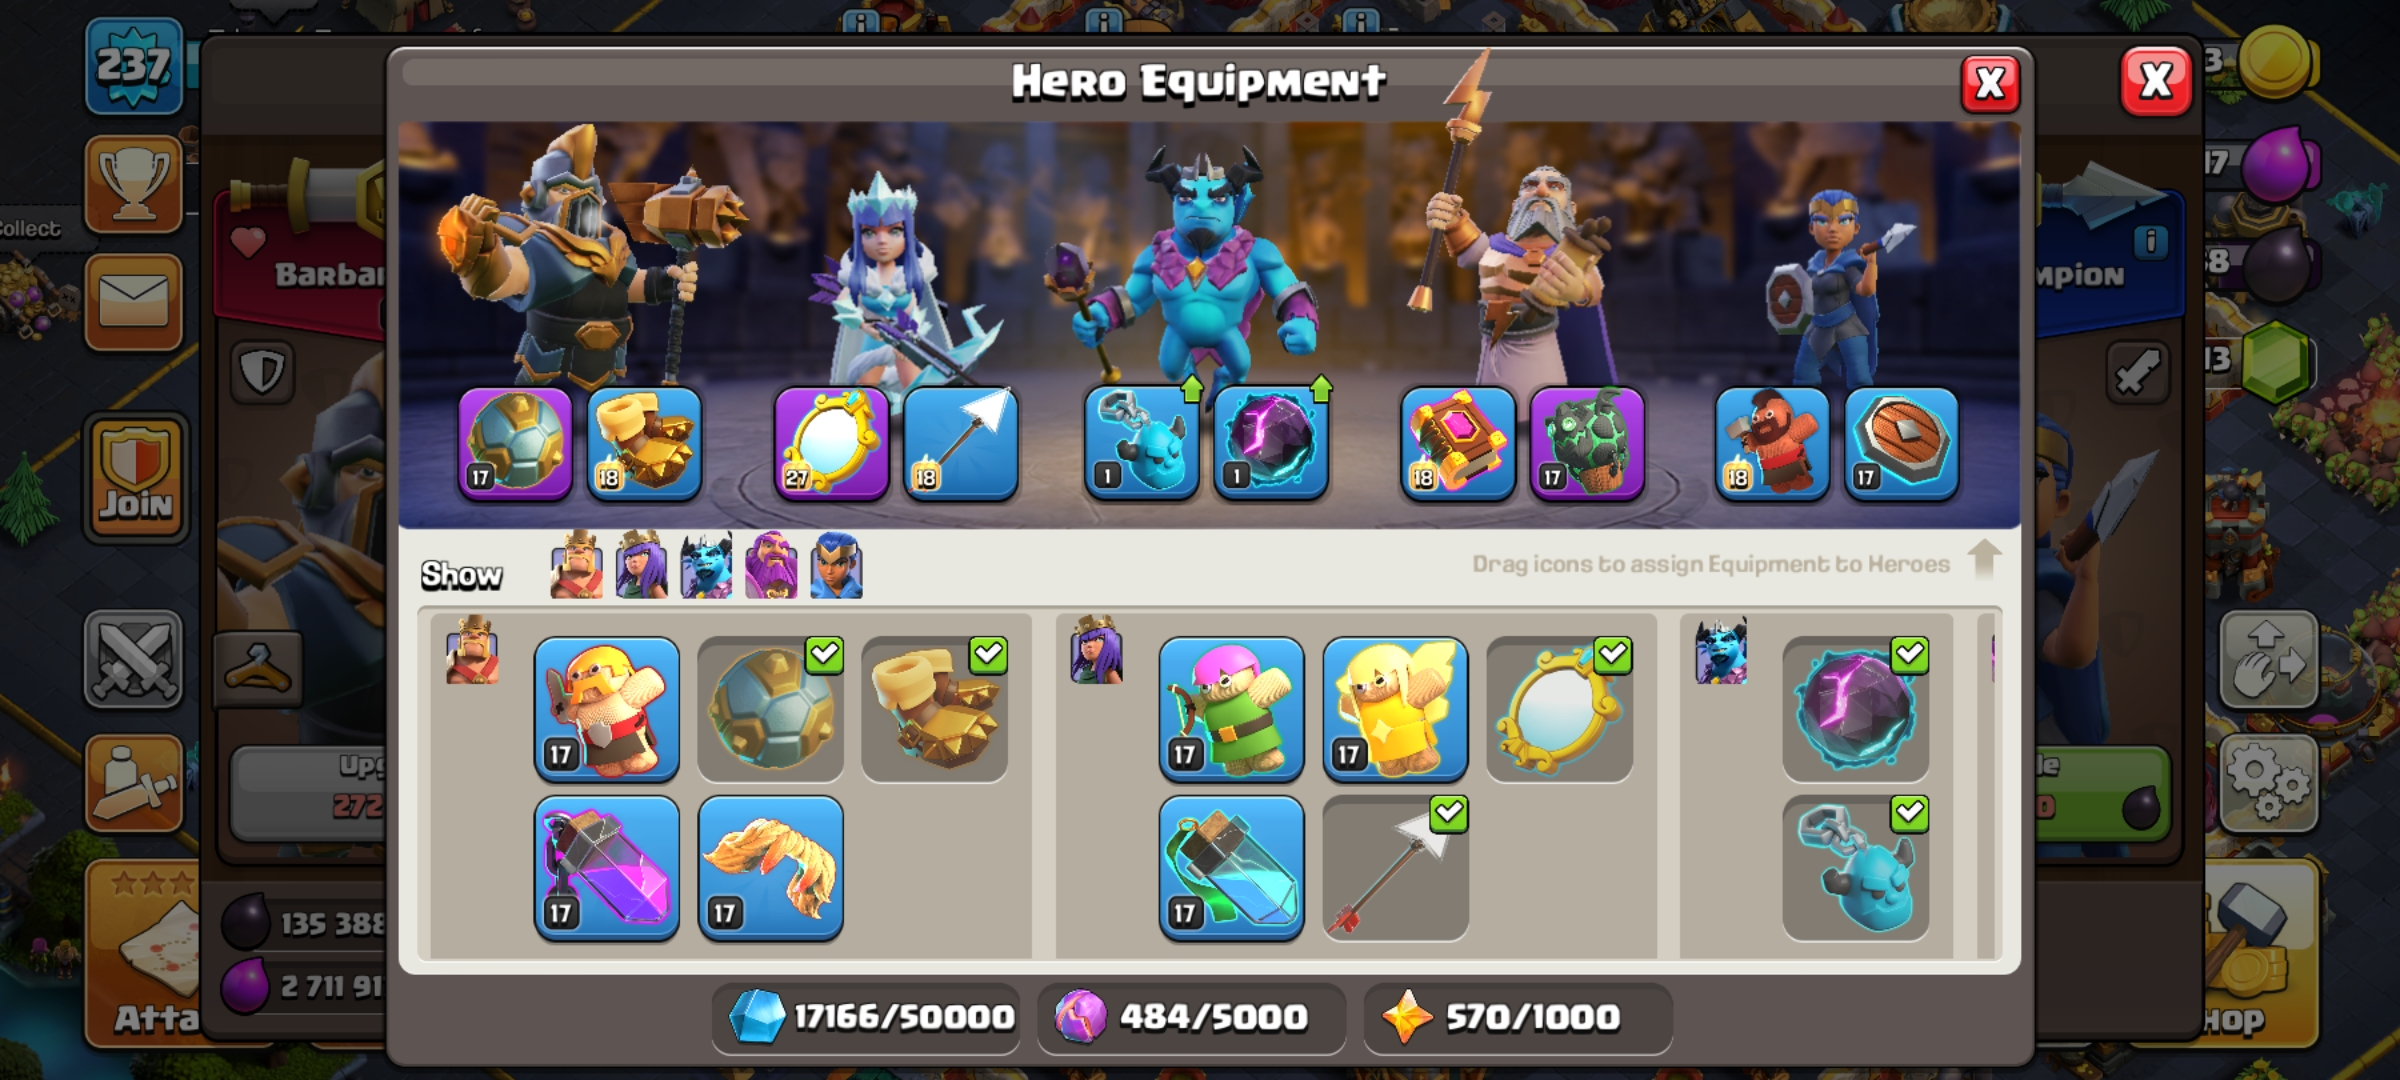
Task: Toggle the equipped Earthquake Boots item
Action: (771, 709)
